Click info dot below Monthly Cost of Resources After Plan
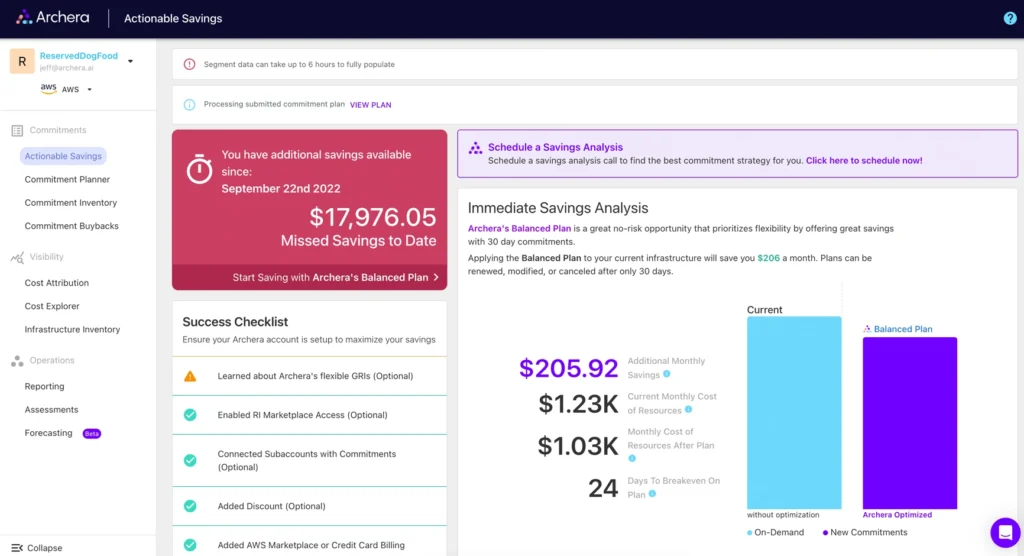1024x556 pixels. click(x=632, y=459)
